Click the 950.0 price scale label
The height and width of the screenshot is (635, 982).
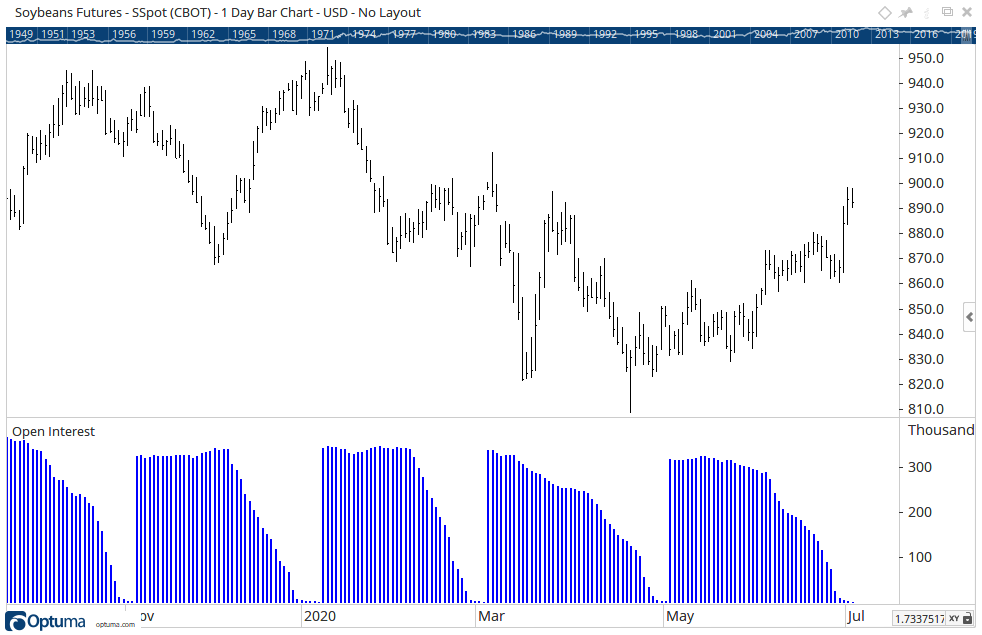tap(926, 58)
